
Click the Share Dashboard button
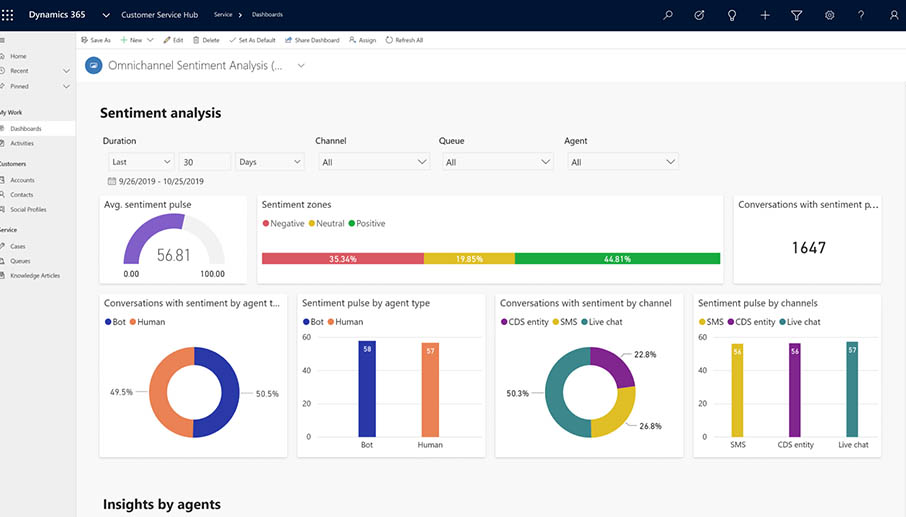pos(312,40)
